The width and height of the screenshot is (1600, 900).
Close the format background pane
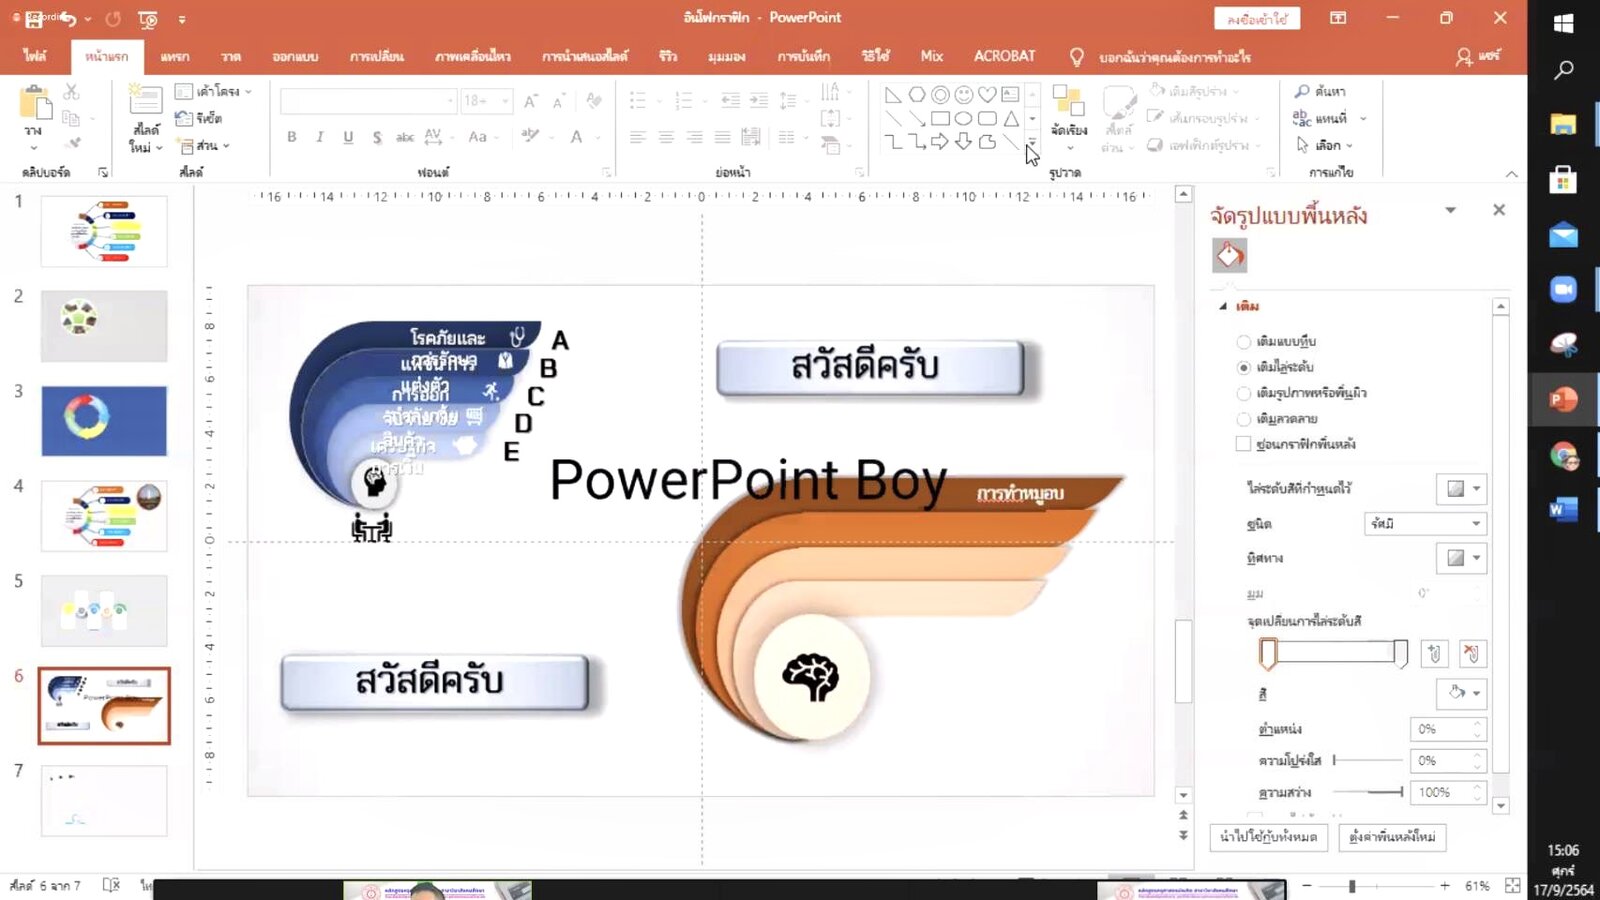(x=1499, y=210)
